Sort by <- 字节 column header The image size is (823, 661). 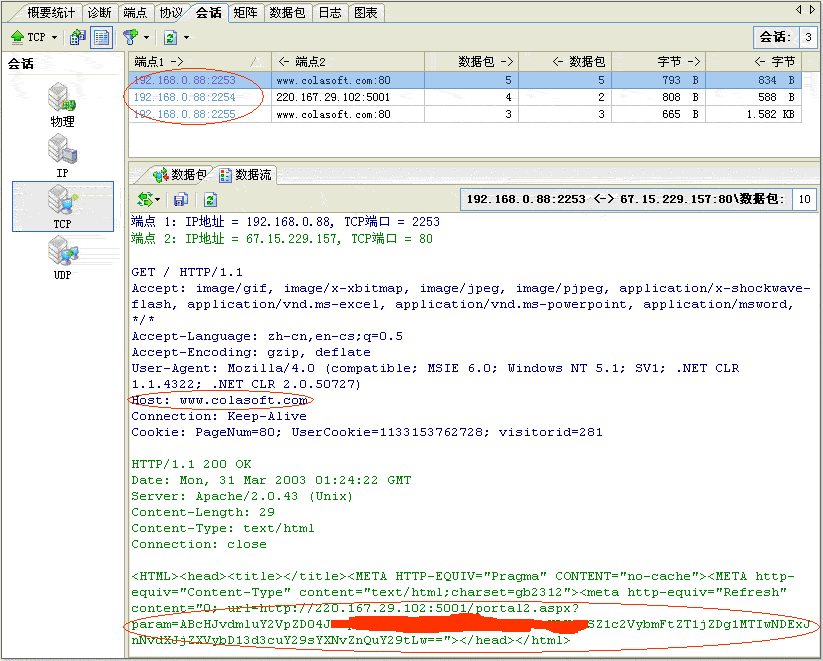tap(754, 62)
